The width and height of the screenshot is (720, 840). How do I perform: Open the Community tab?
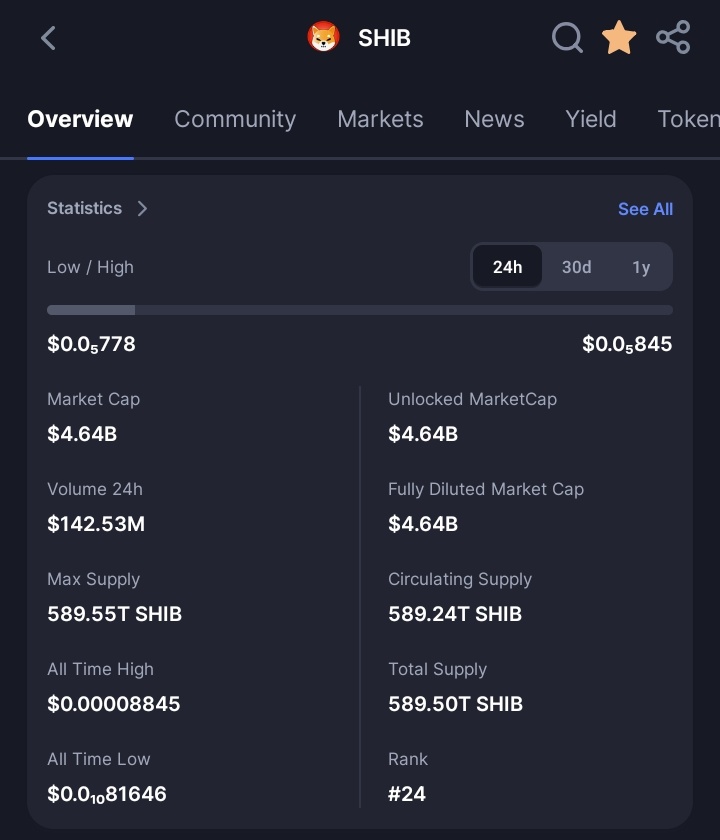coord(235,119)
